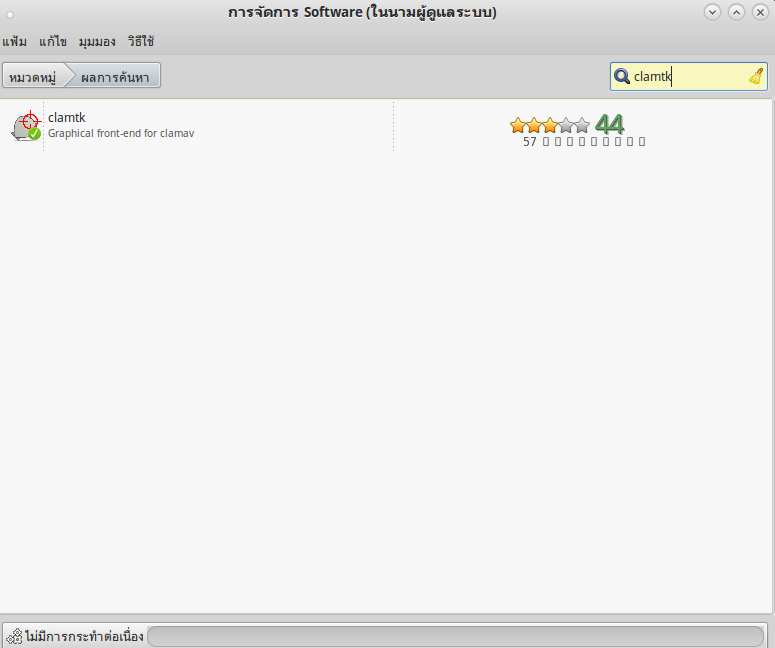775x648 pixels.
Task: Select the clamtk result name
Action: [x=67, y=118]
